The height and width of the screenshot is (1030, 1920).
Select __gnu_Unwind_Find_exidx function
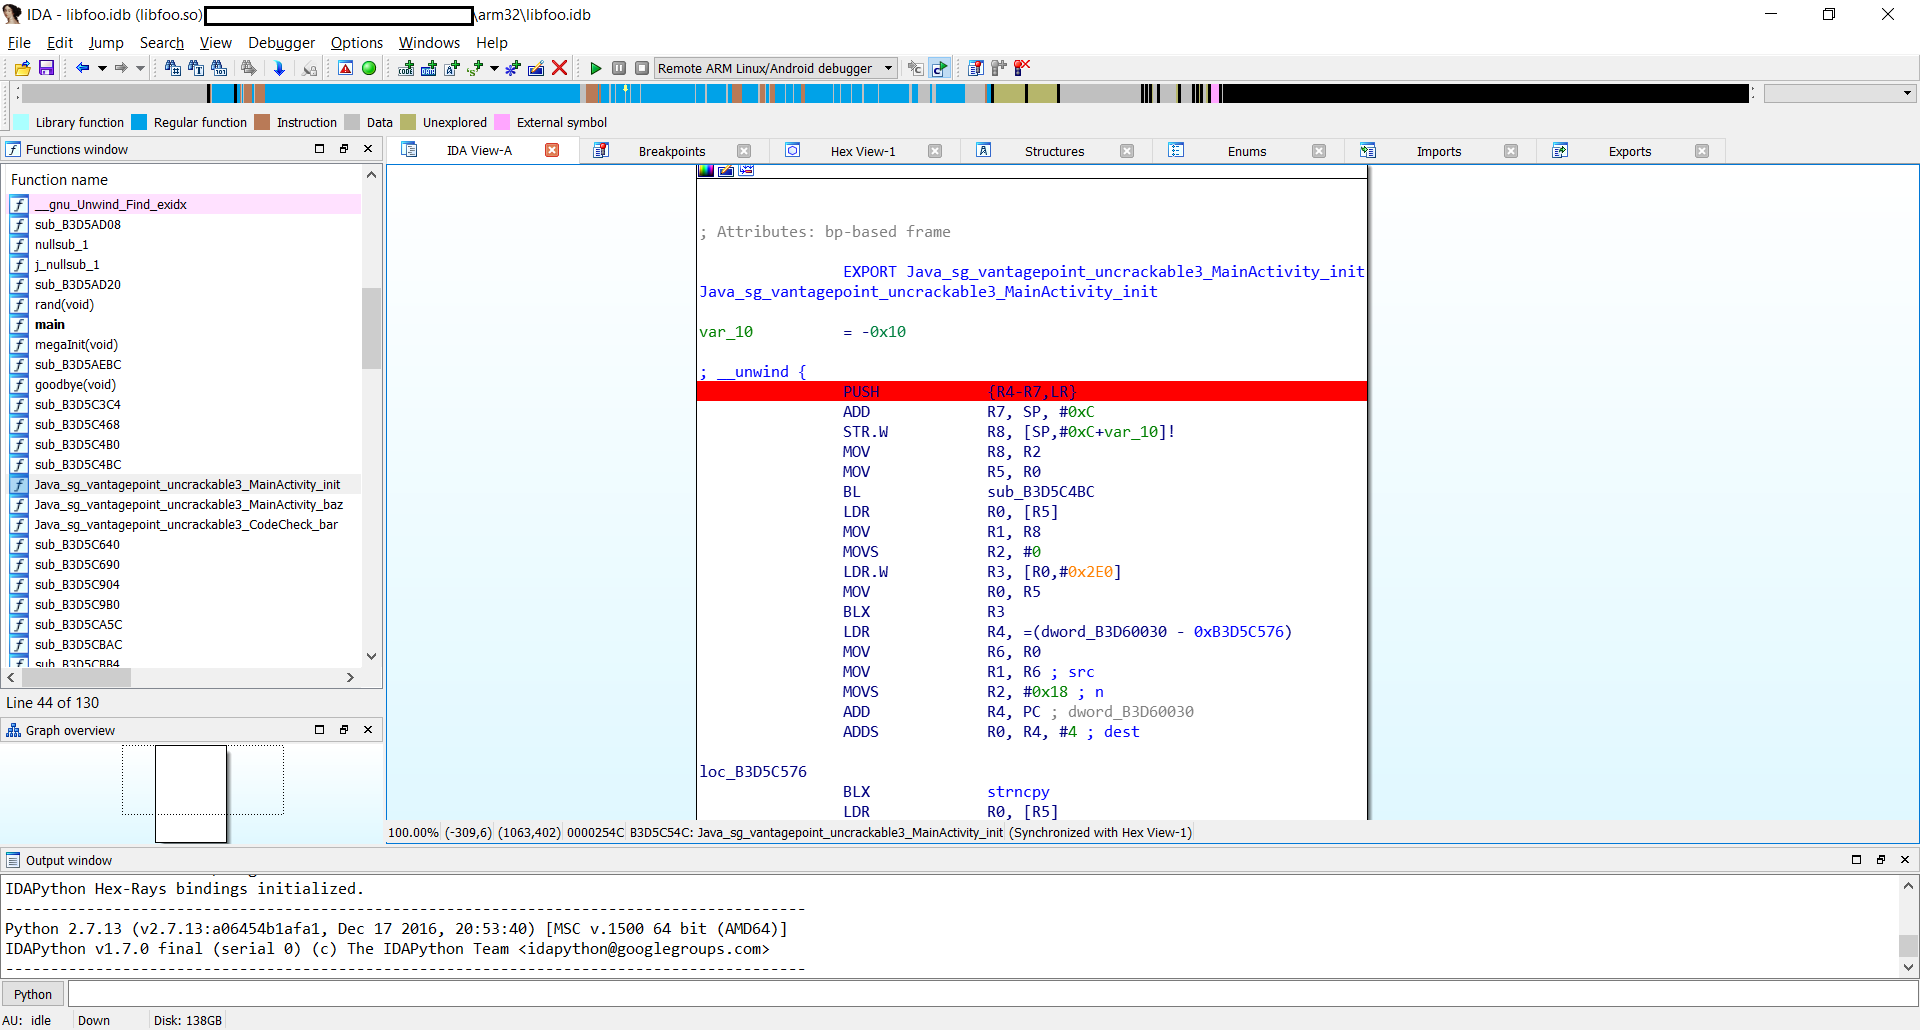(185, 205)
